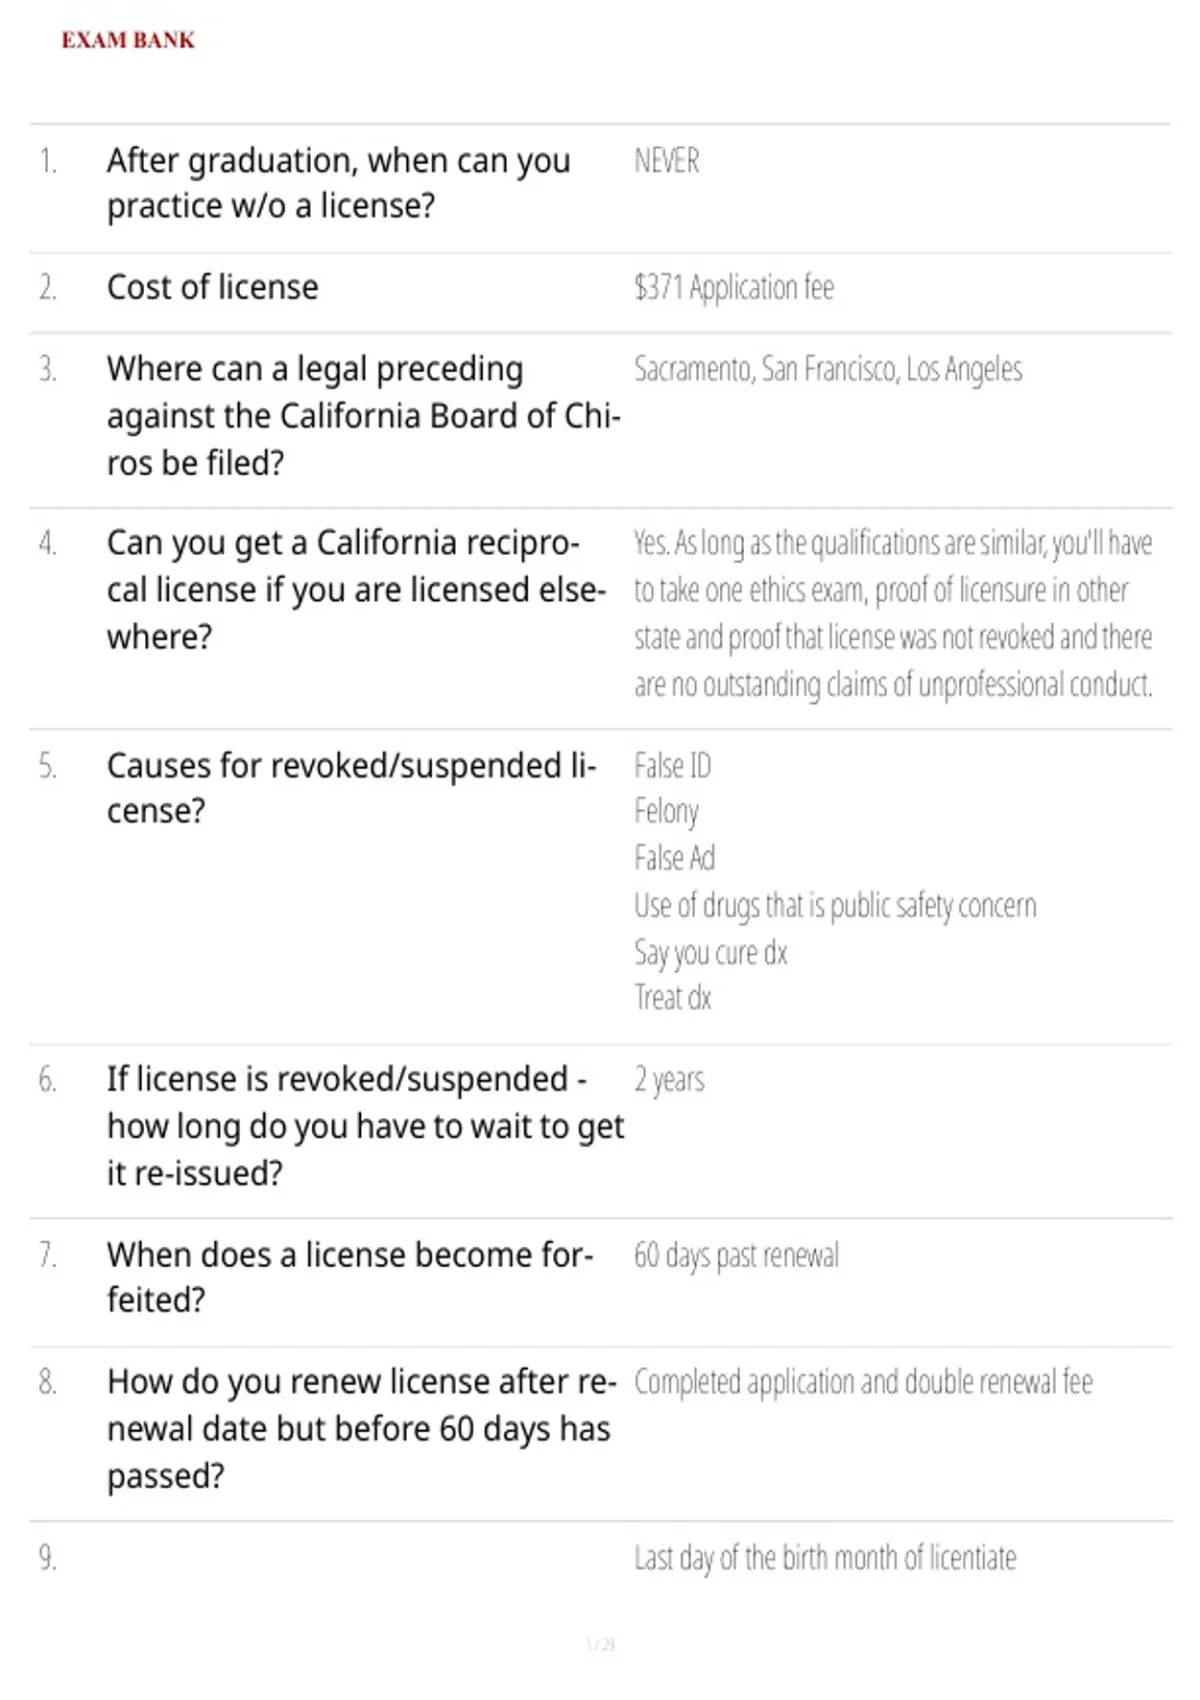Viewport: 1200px width, 1700px height.
Task: Click the $371 Application fee answer
Action: point(734,287)
